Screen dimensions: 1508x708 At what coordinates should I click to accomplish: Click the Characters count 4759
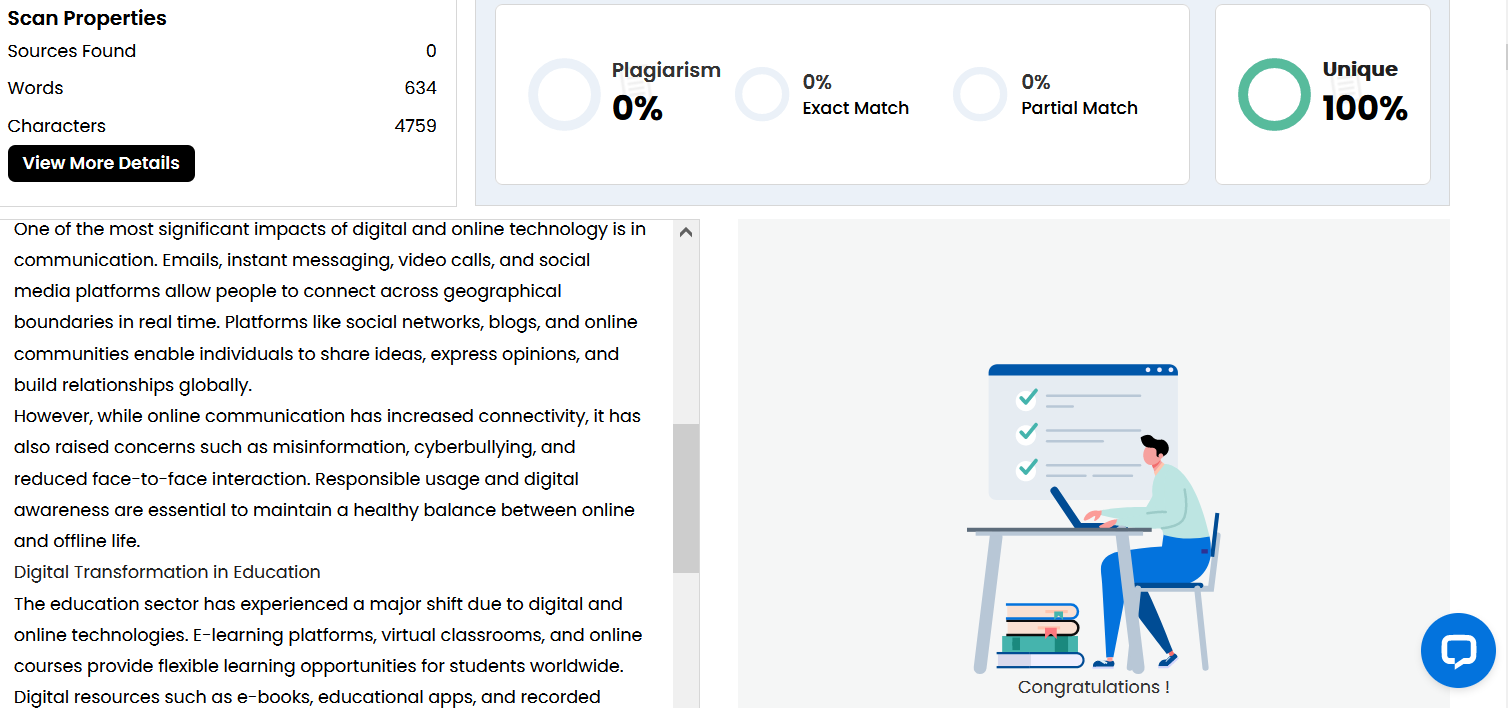415,126
